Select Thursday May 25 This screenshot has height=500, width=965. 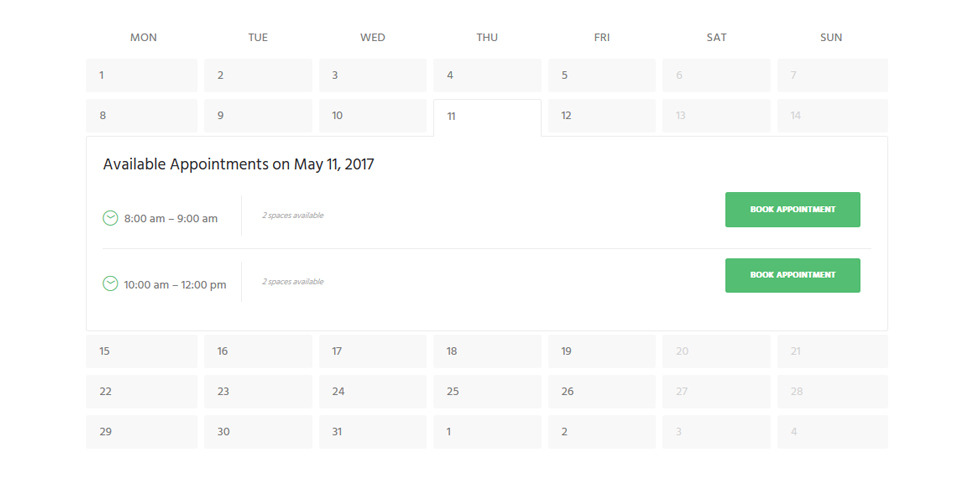[487, 392]
